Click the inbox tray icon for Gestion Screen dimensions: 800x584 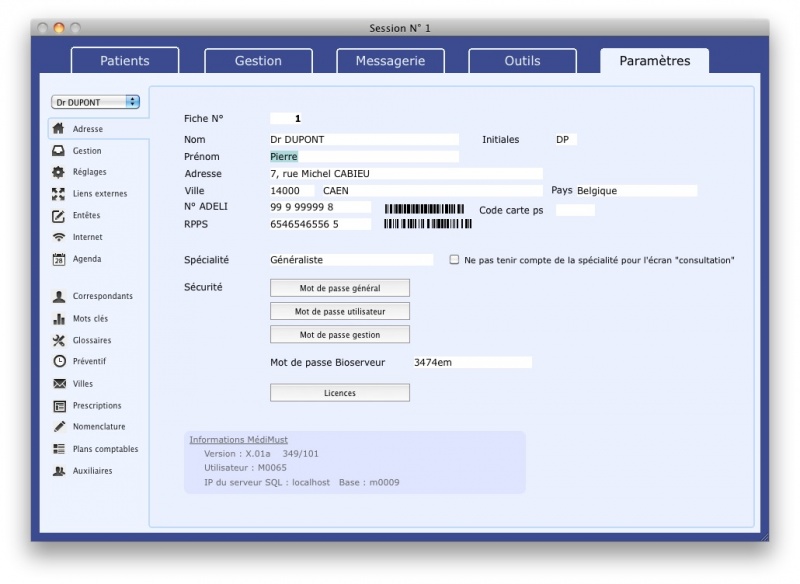pyautogui.click(x=59, y=150)
